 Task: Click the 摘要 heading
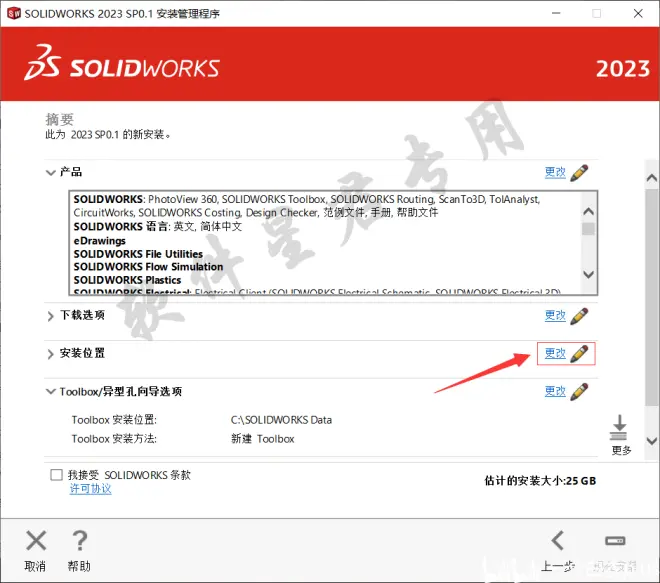click(x=59, y=120)
